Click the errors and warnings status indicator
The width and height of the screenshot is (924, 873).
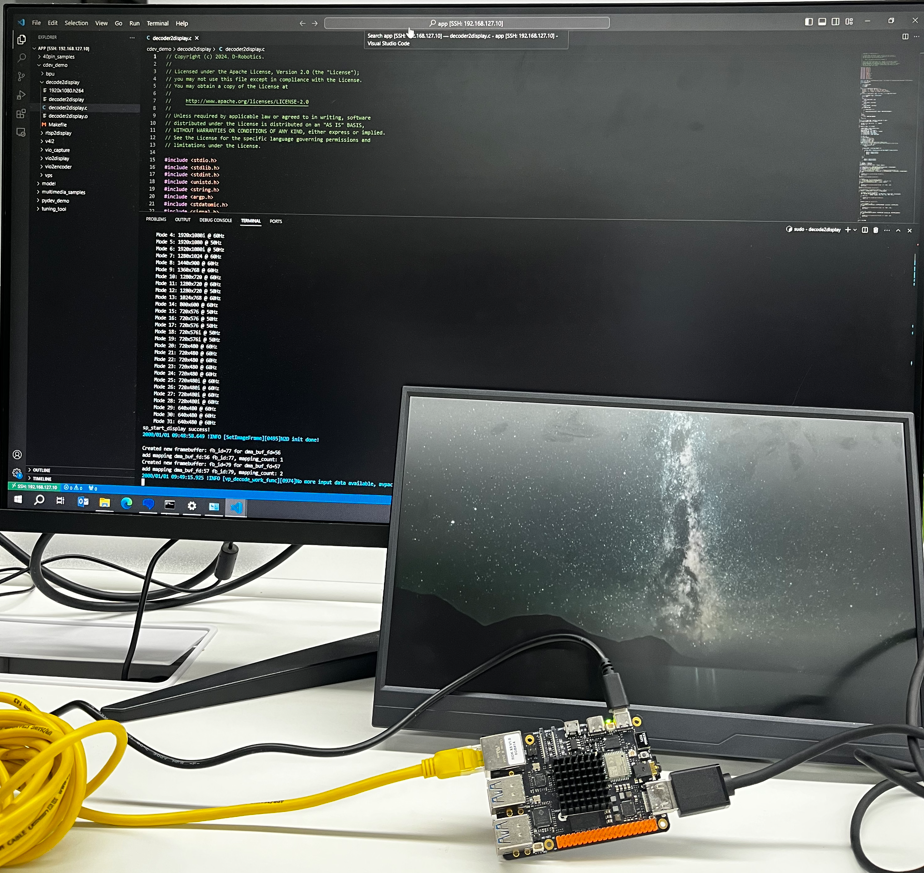(x=72, y=487)
